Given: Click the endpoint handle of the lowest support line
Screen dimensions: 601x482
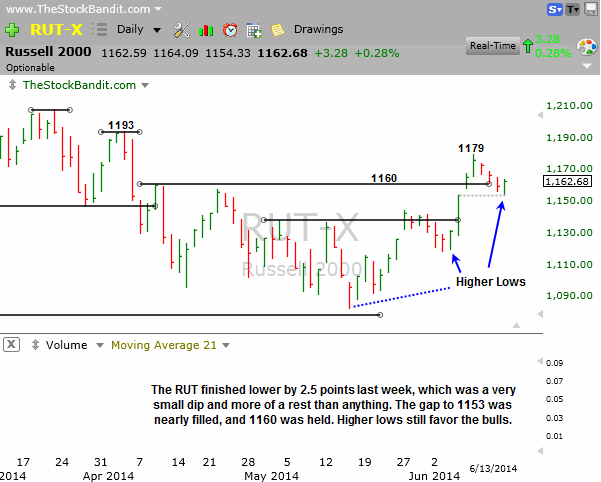Looking at the screenshot, I should 380,315.
